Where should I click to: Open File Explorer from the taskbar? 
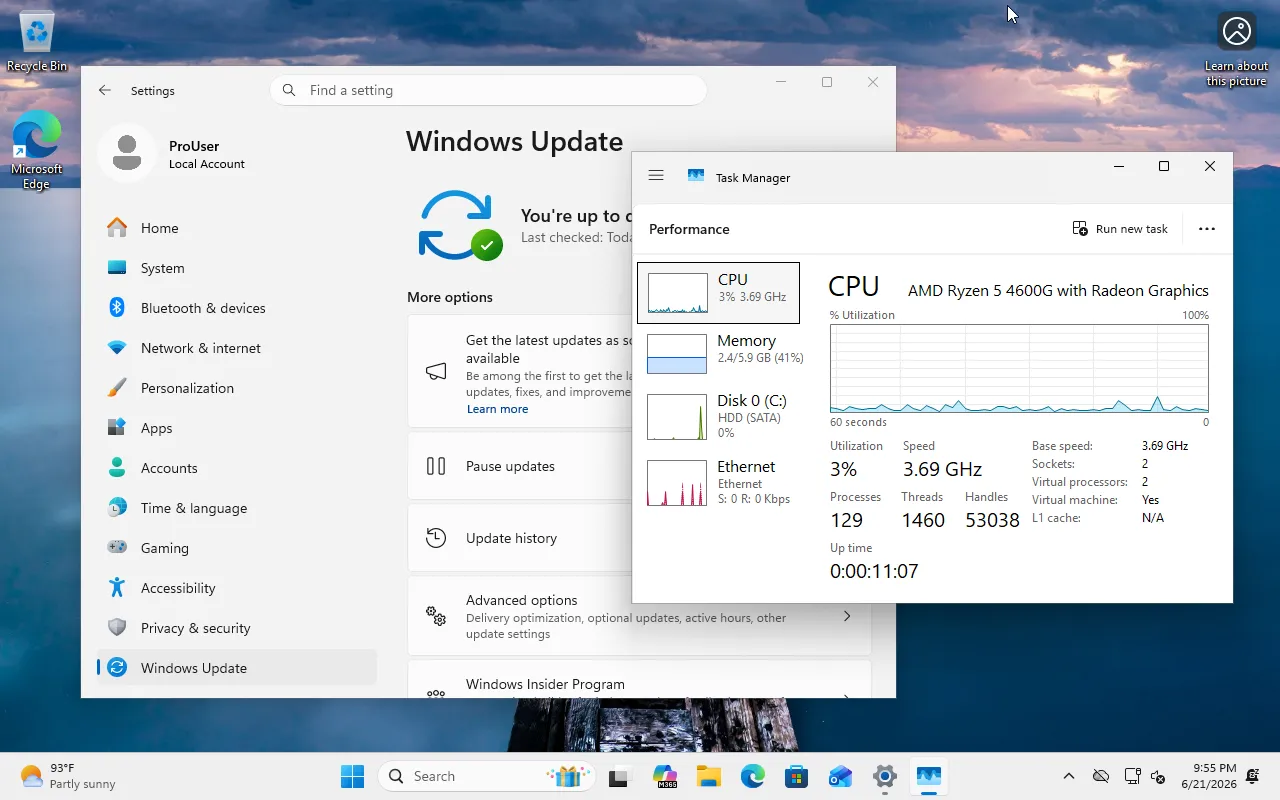[709, 776]
